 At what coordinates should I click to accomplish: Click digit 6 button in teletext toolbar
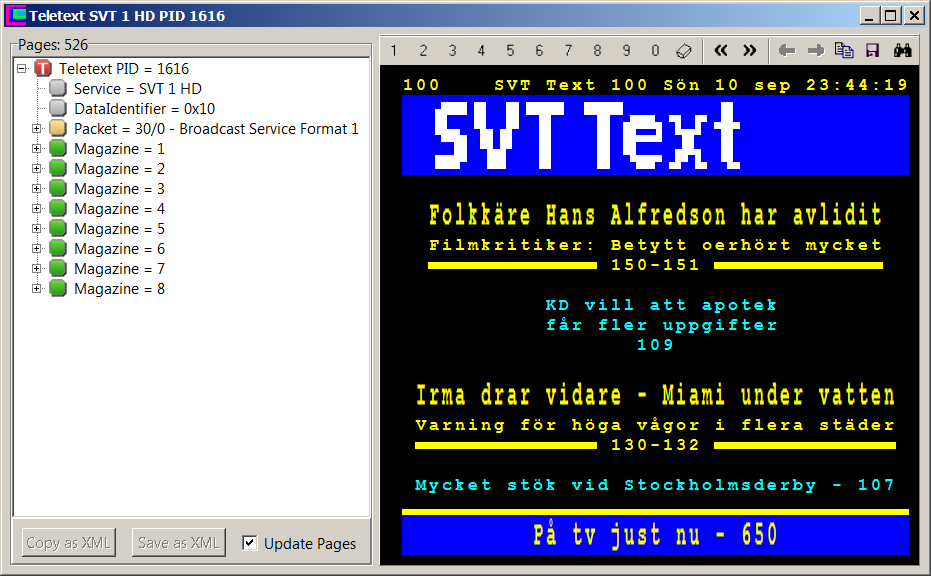(539, 50)
